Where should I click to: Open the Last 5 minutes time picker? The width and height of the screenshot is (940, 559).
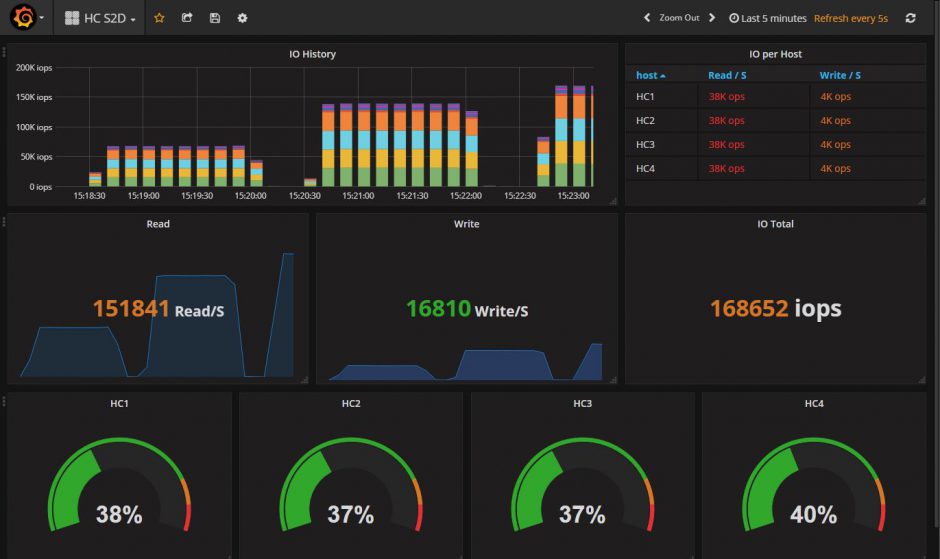point(767,18)
